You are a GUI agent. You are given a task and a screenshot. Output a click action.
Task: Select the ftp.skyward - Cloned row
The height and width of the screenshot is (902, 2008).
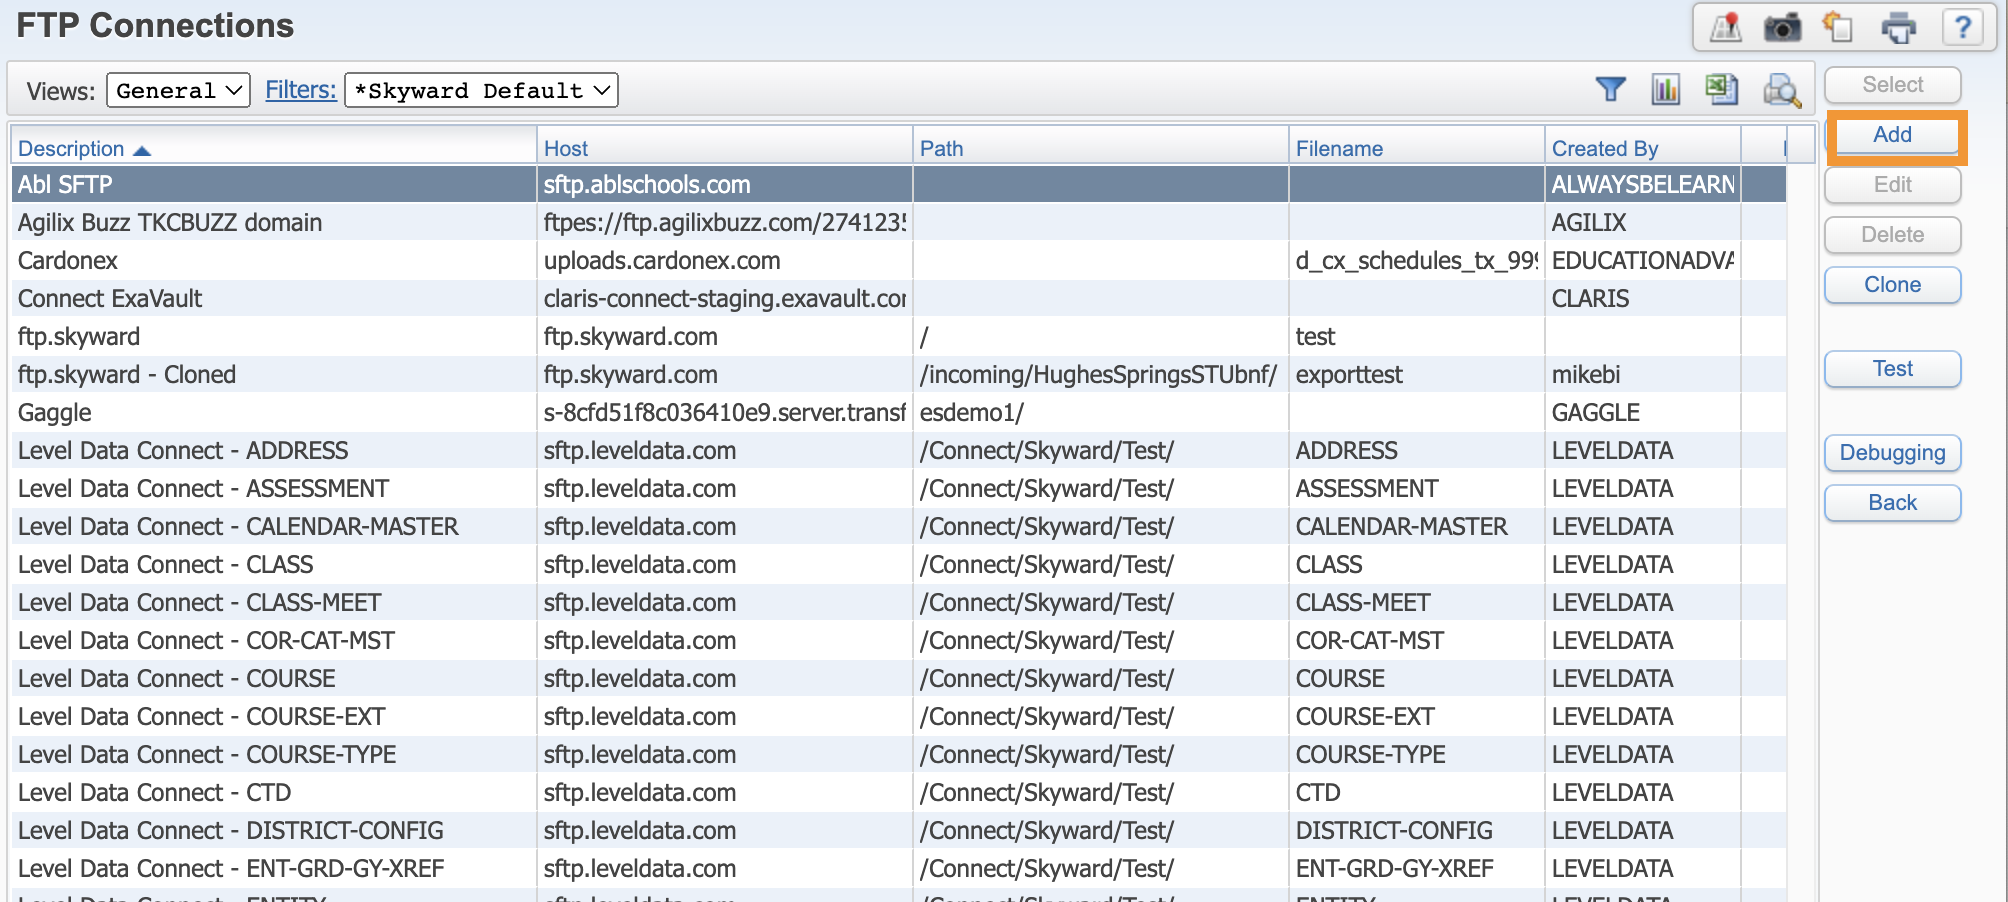898,374
